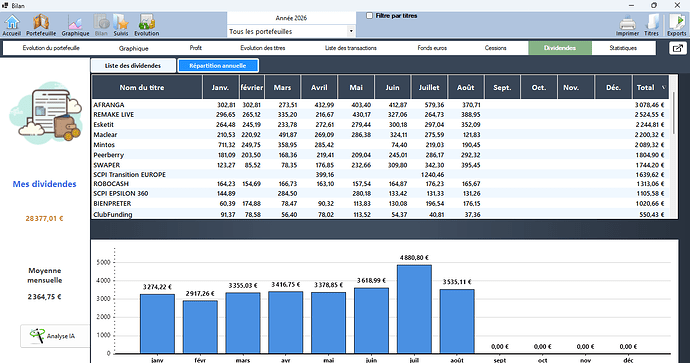Click the Imprimer printer icon

pyautogui.click(x=627, y=26)
